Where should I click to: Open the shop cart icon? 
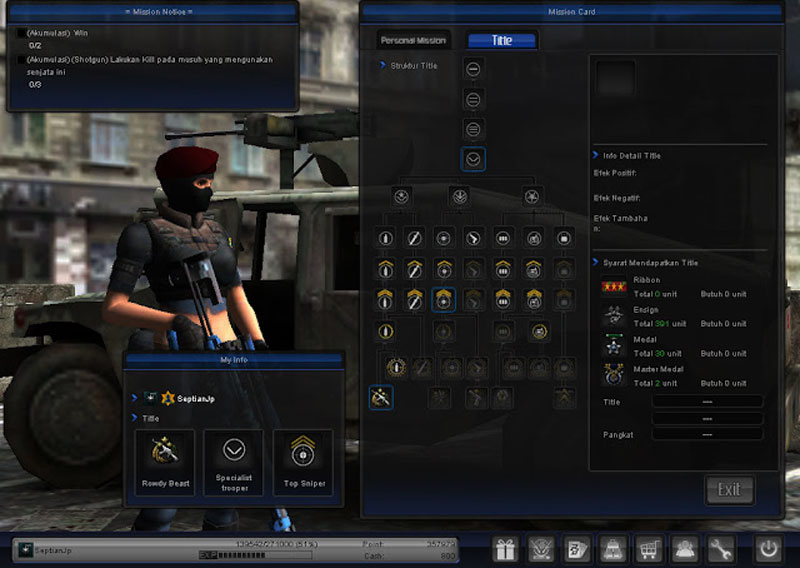click(648, 550)
